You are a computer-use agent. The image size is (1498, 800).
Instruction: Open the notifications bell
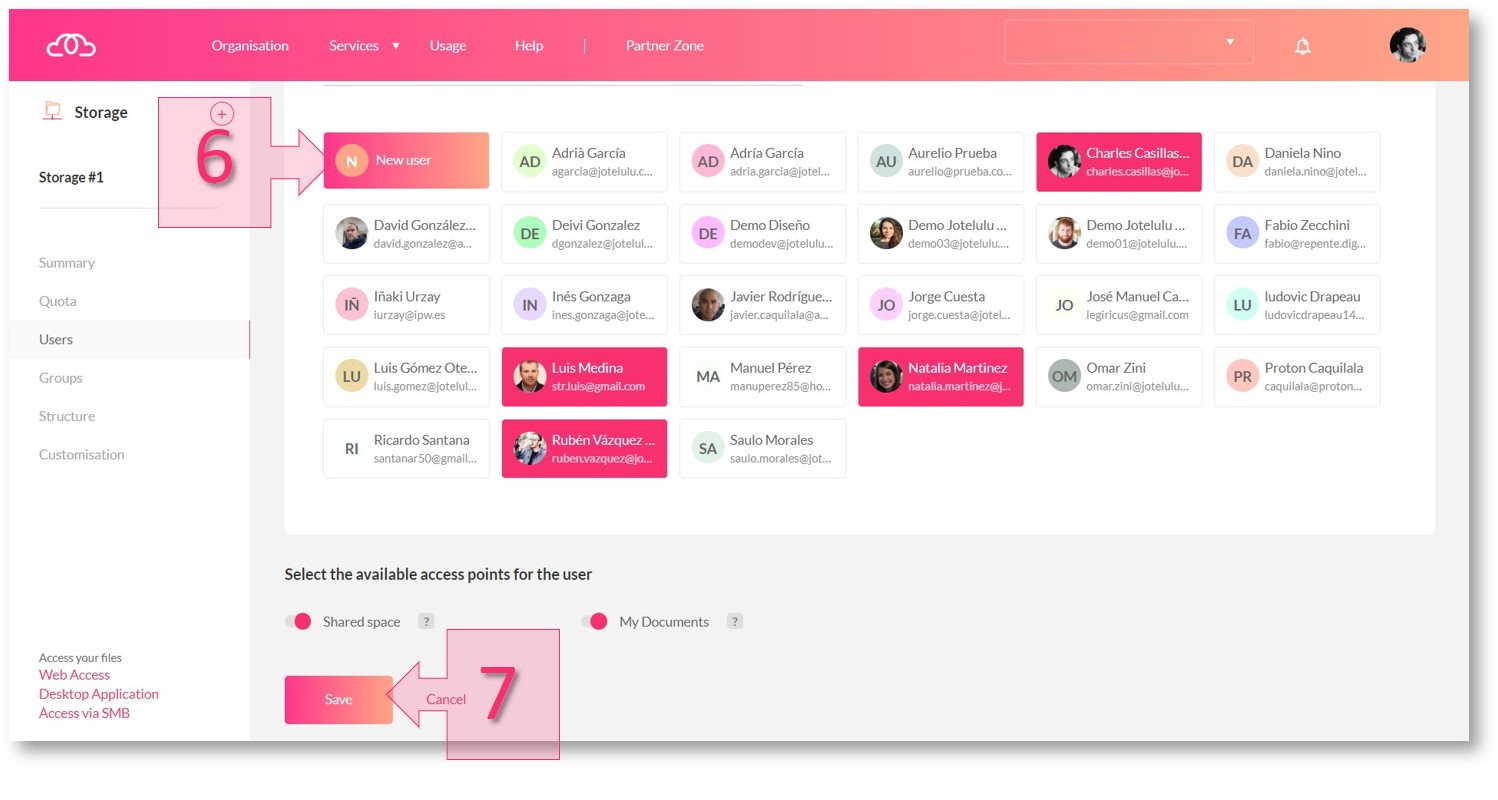pyautogui.click(x=1302, y=46)
